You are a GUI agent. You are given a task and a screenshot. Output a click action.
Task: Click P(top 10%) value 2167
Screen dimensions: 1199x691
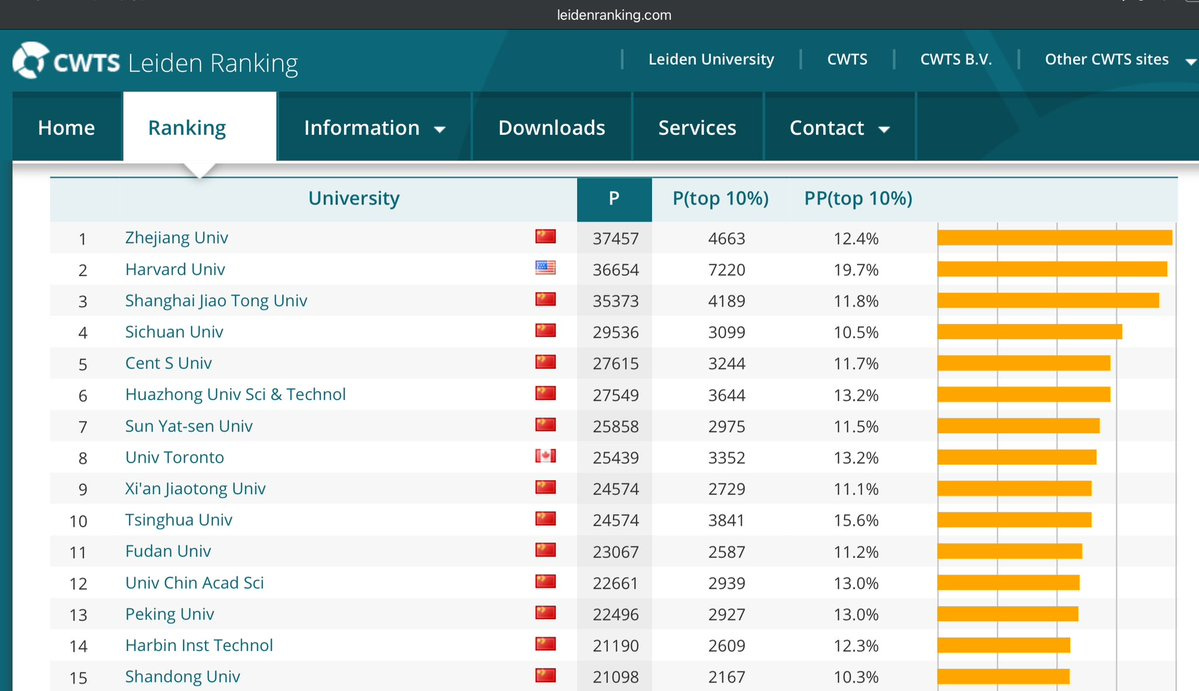(726, 677)
